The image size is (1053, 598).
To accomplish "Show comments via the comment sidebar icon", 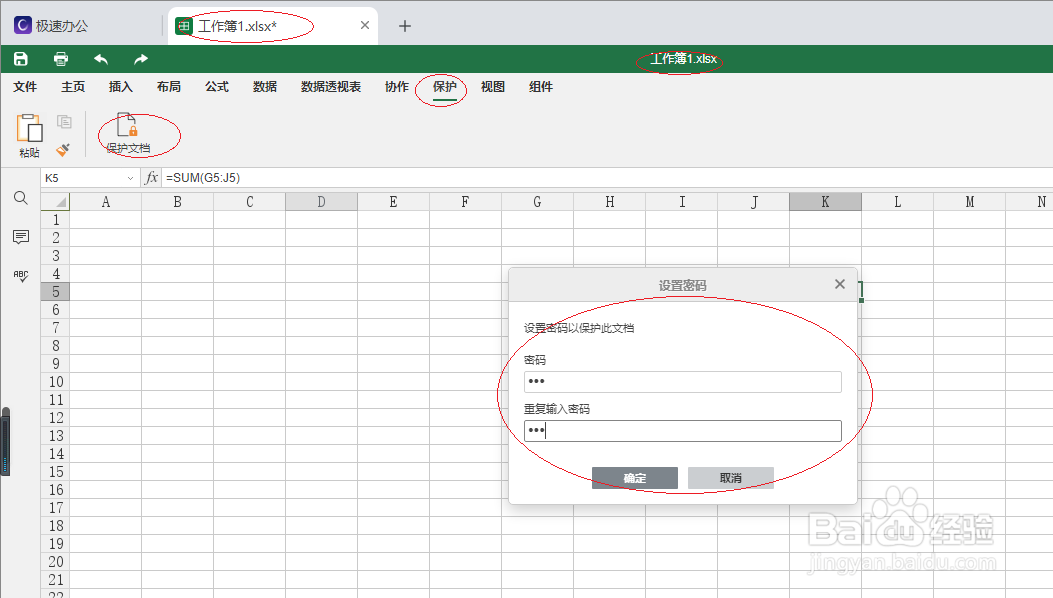I will tap(20, 237).
